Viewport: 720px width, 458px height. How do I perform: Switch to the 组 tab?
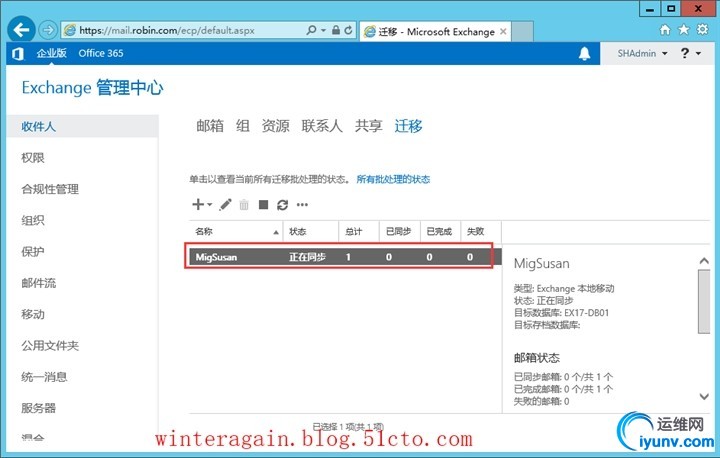tap(243, 125)
